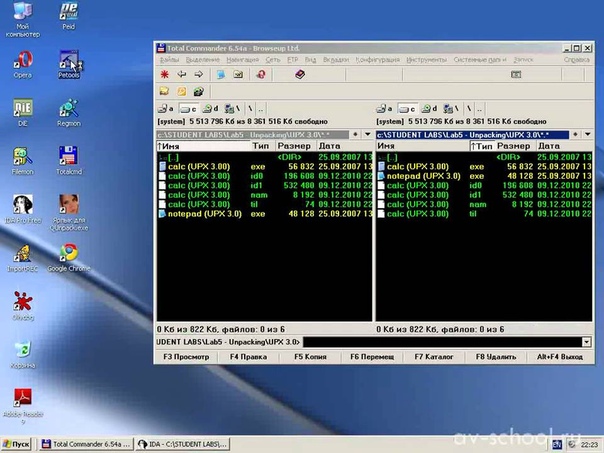Go forward using the right arrow icon
The image size is (604, 453).
(198, 74)
